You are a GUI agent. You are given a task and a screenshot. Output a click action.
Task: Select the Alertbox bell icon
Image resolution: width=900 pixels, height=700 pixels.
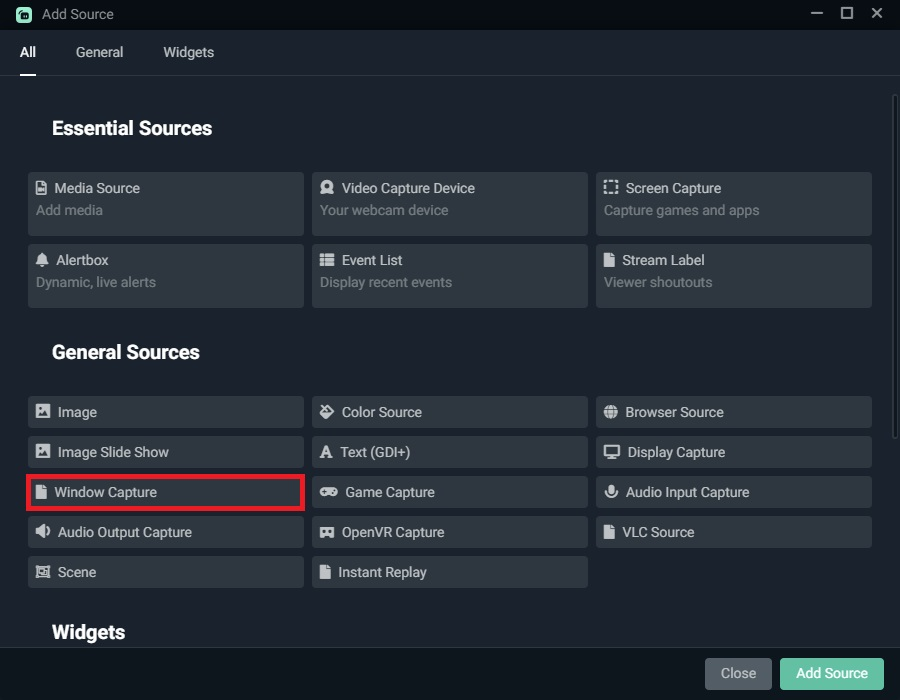point(42,260)
